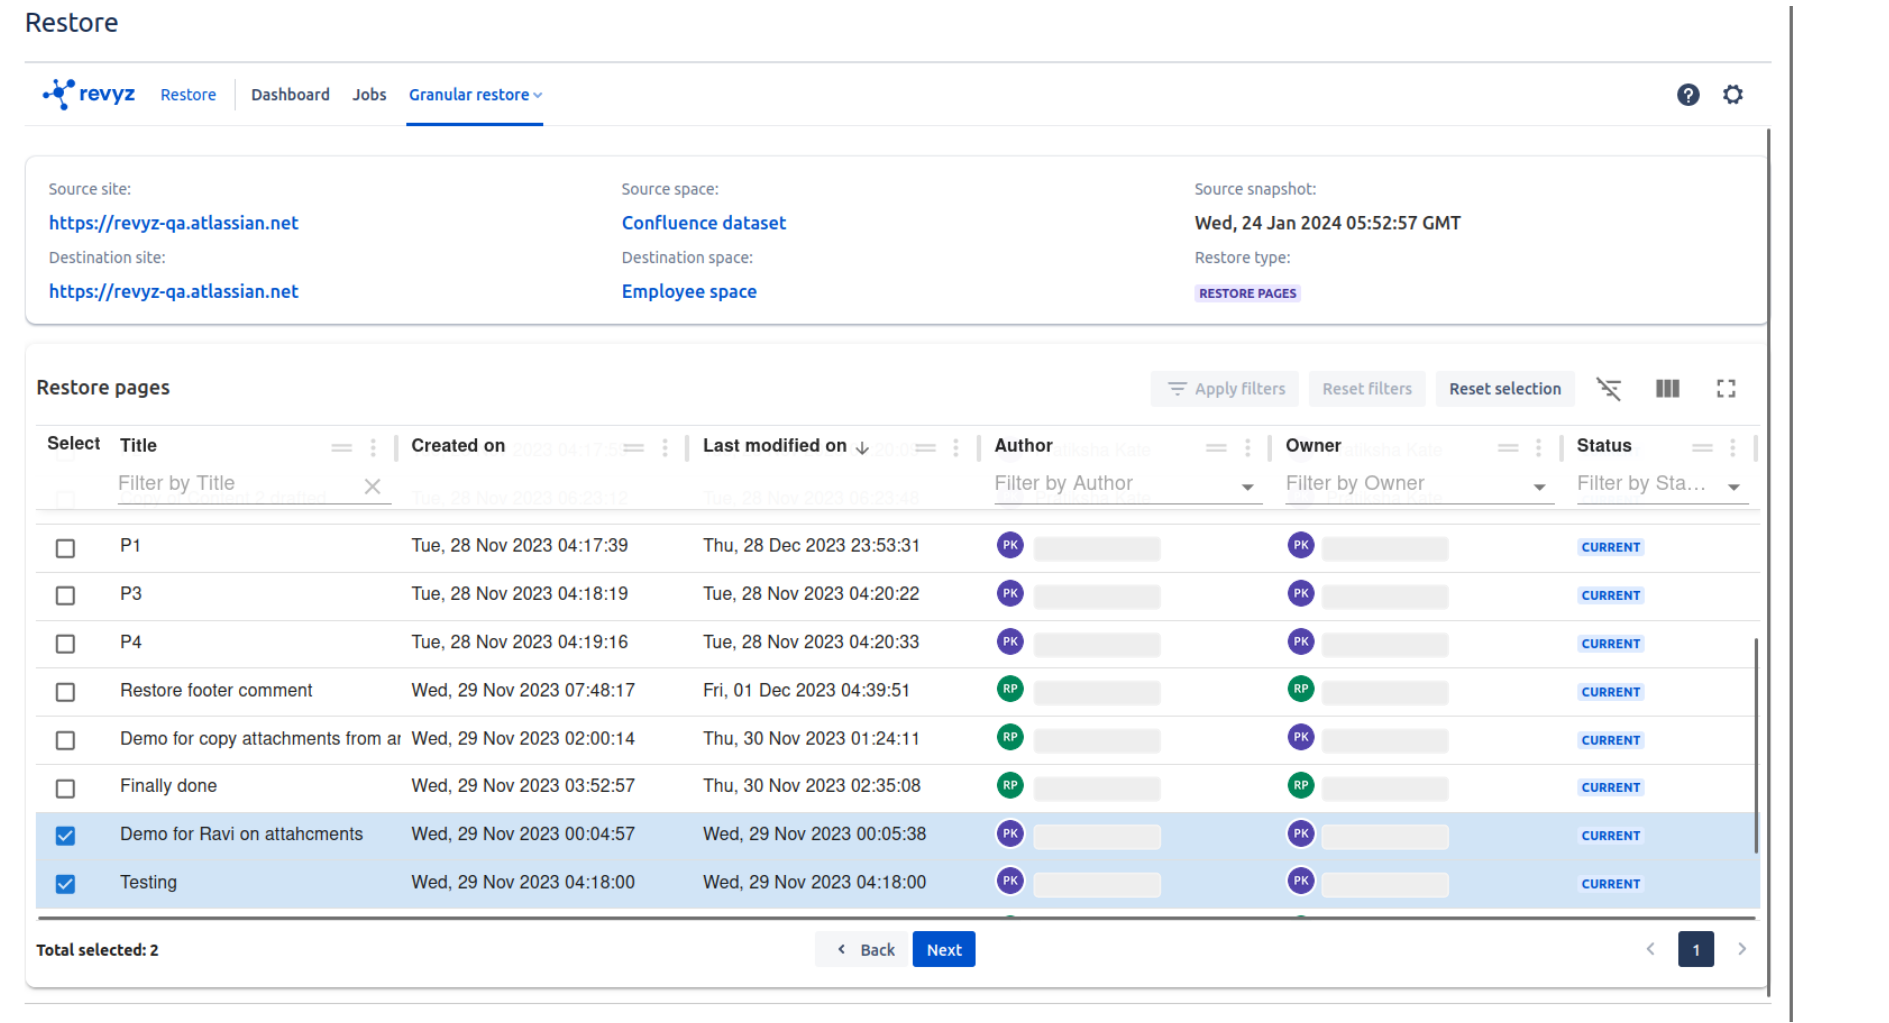The width and height of the screenshot is (1889, 1023).
Task: Click PK author avatar in P1 row
Action: 1010,545
